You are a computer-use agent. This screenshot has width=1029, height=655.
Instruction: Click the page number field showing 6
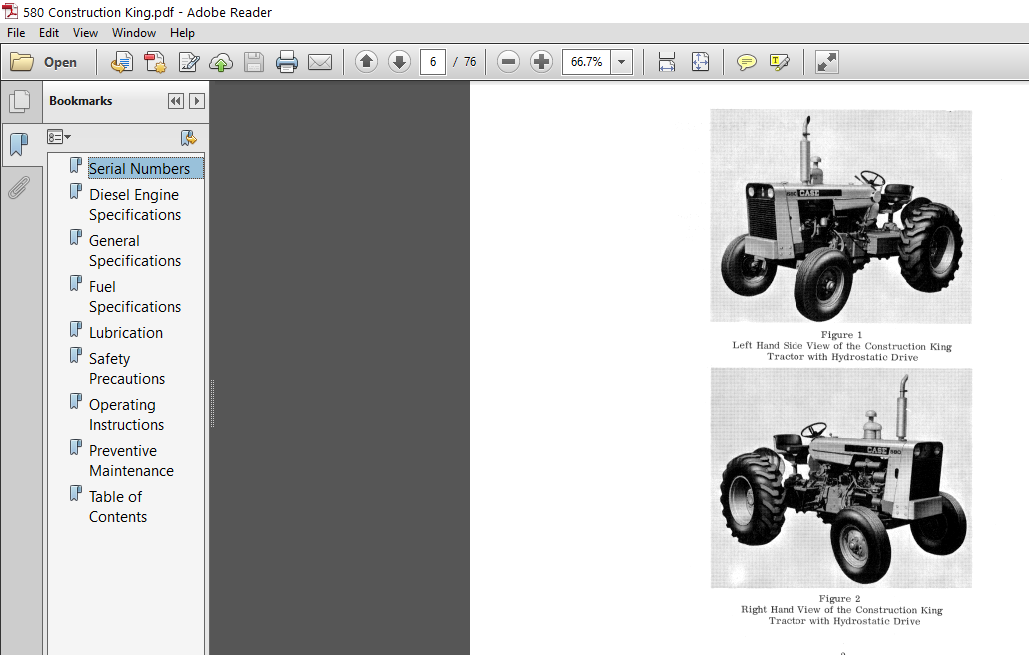pos(433,62)
